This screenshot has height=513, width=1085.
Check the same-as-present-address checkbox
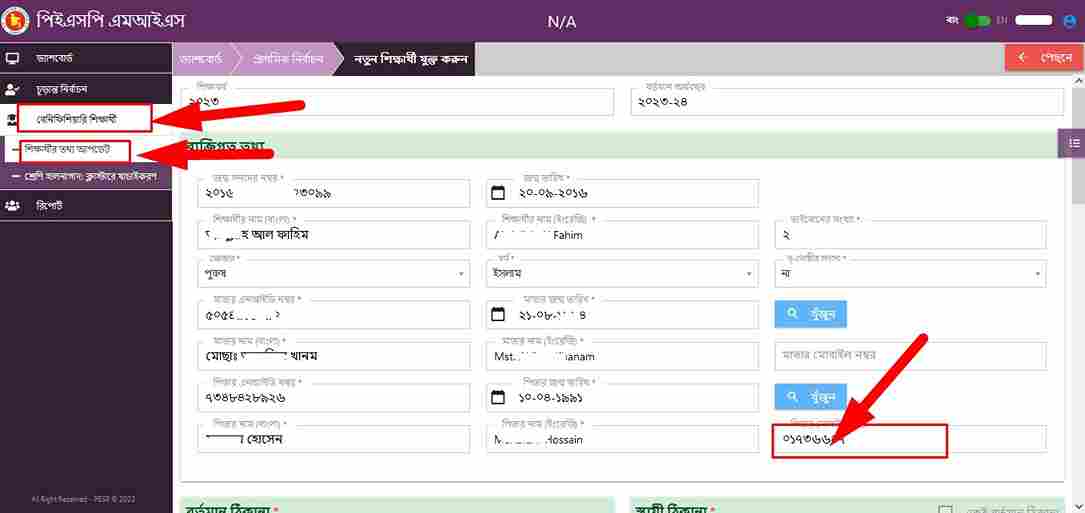(944, 509)
